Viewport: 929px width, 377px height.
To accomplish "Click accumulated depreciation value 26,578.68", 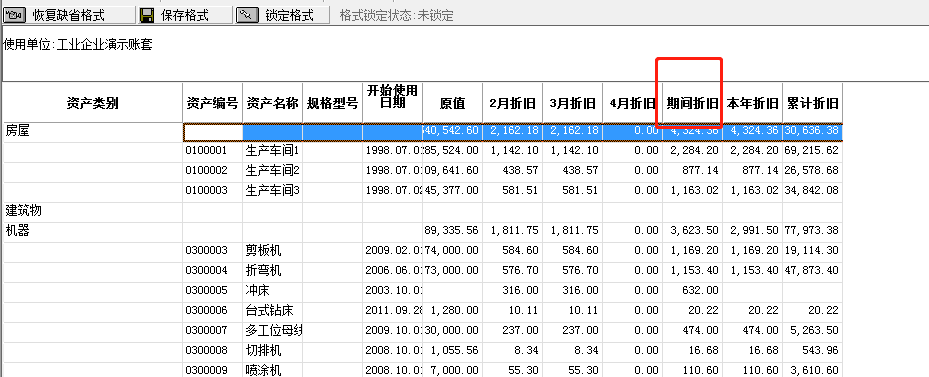I will [x=813, y=171].
